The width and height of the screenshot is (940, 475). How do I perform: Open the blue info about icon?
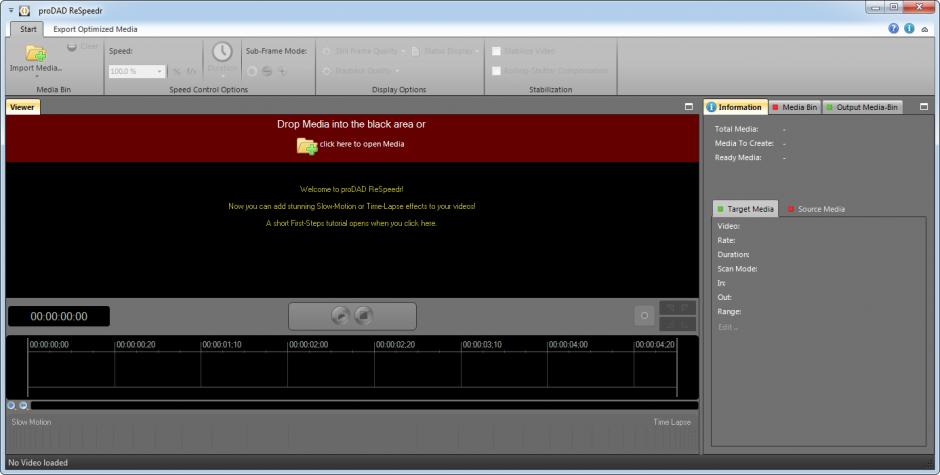click(x=909, y=28)
